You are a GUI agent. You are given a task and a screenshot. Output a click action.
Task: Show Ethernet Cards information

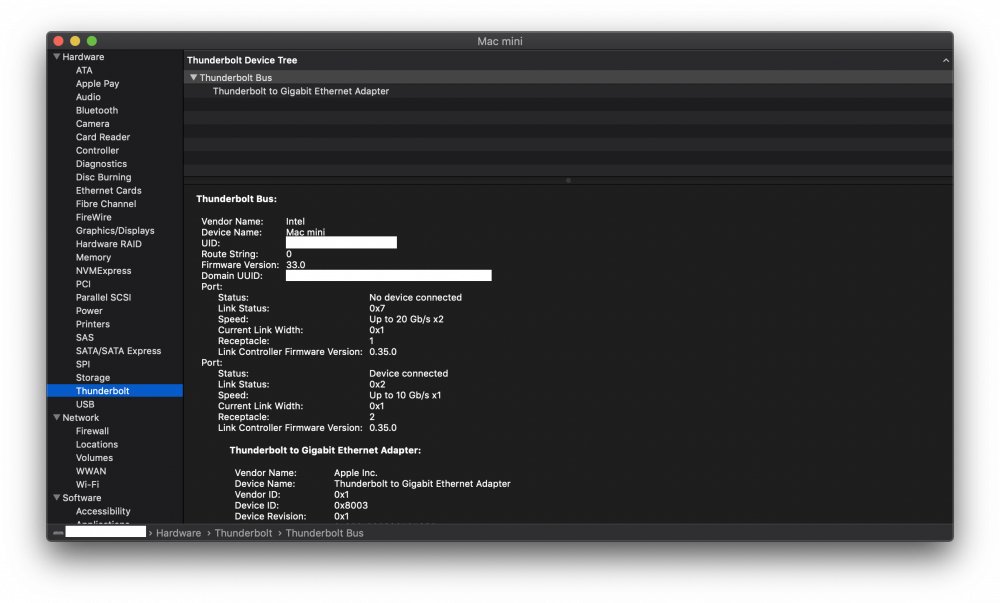click(108, 191)
